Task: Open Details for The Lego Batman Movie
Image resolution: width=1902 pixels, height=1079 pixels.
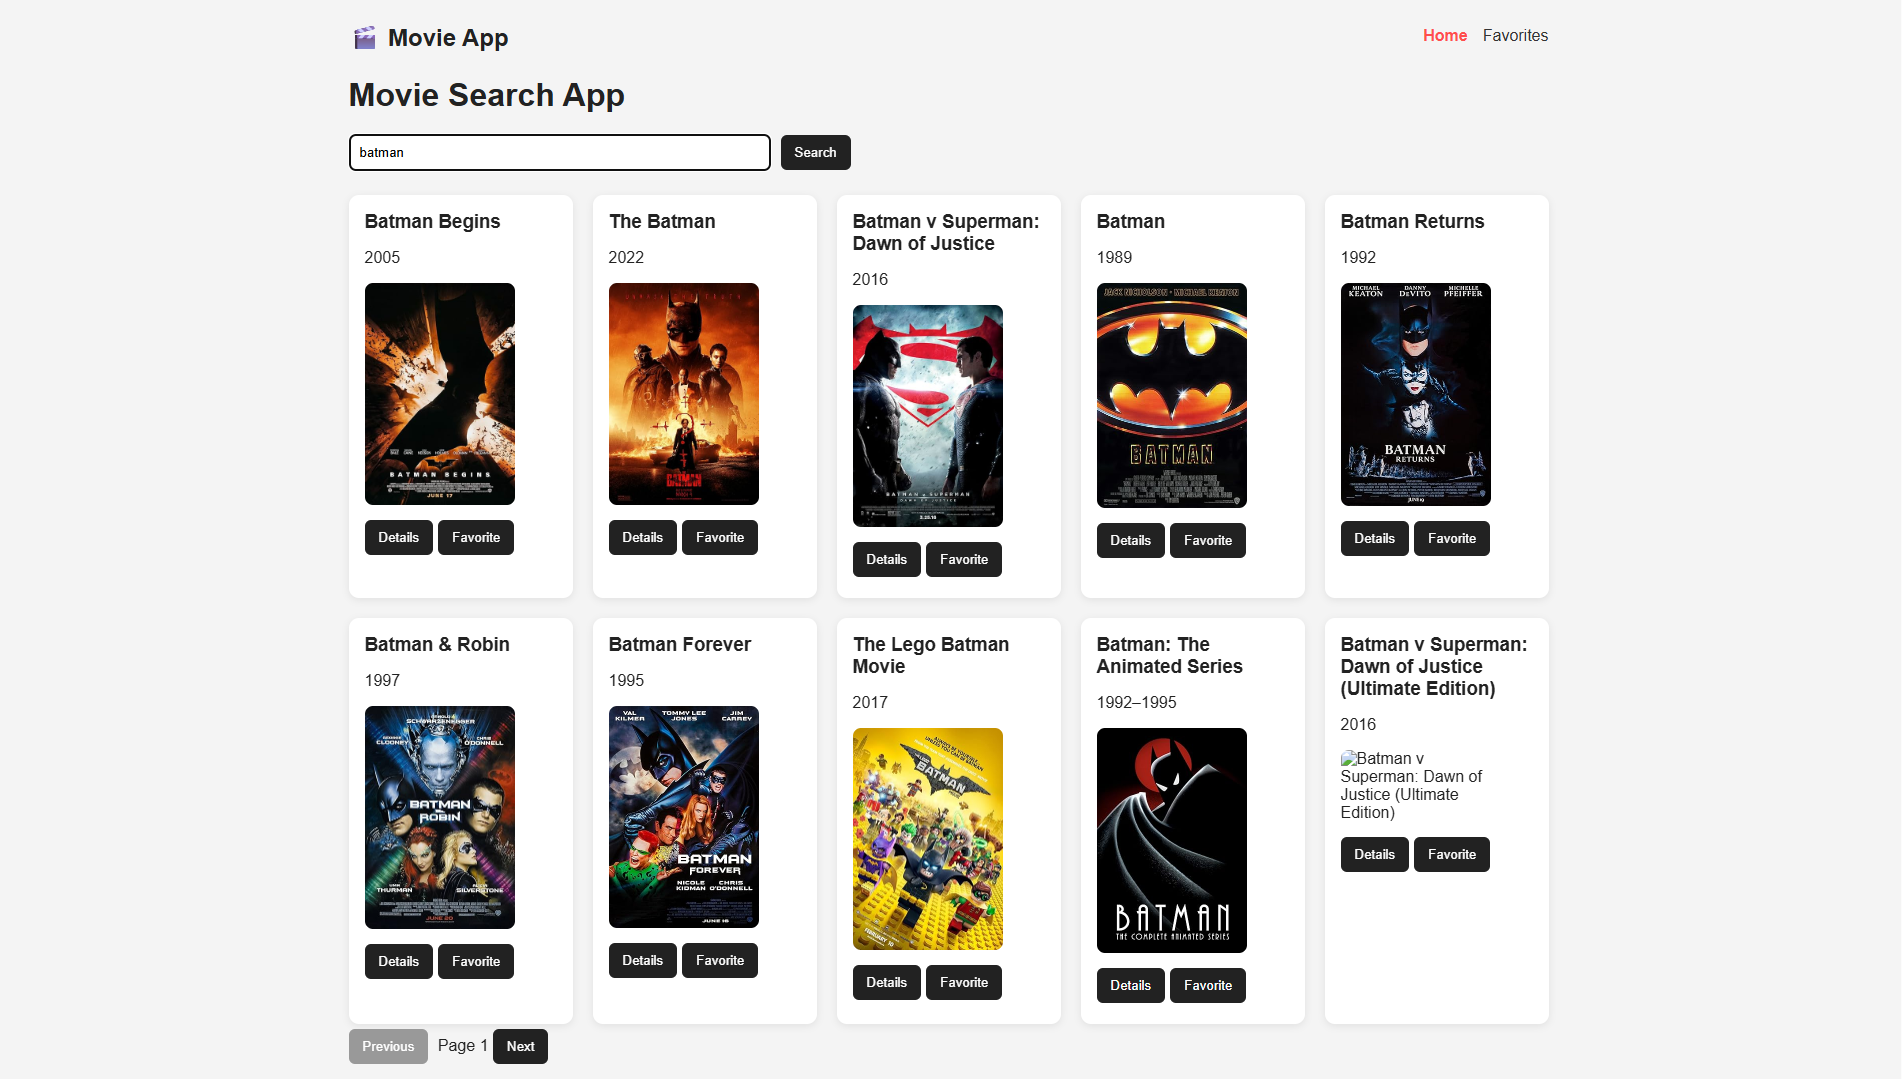Action: click(887, 983)
